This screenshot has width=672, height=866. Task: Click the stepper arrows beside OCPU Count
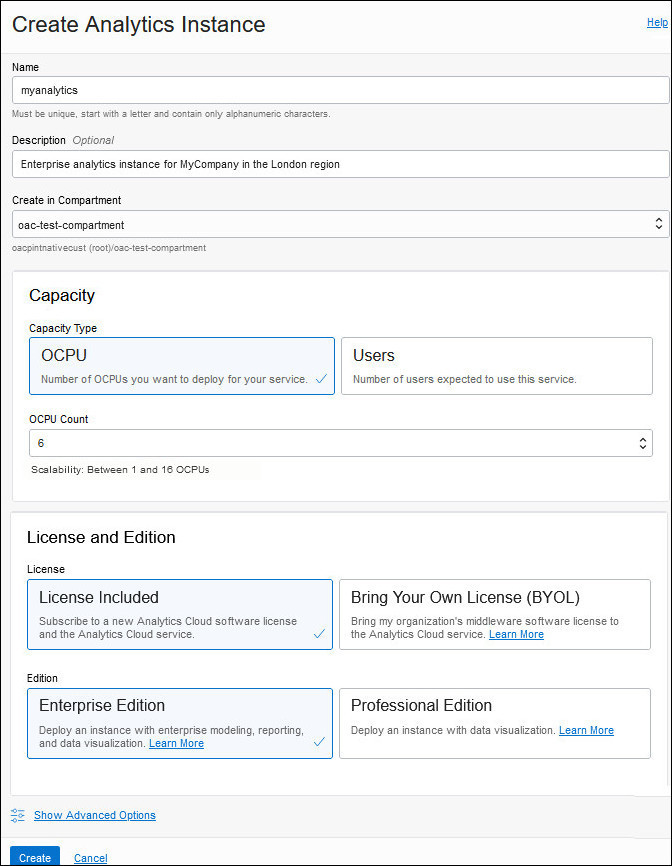(x=643, y=442)
